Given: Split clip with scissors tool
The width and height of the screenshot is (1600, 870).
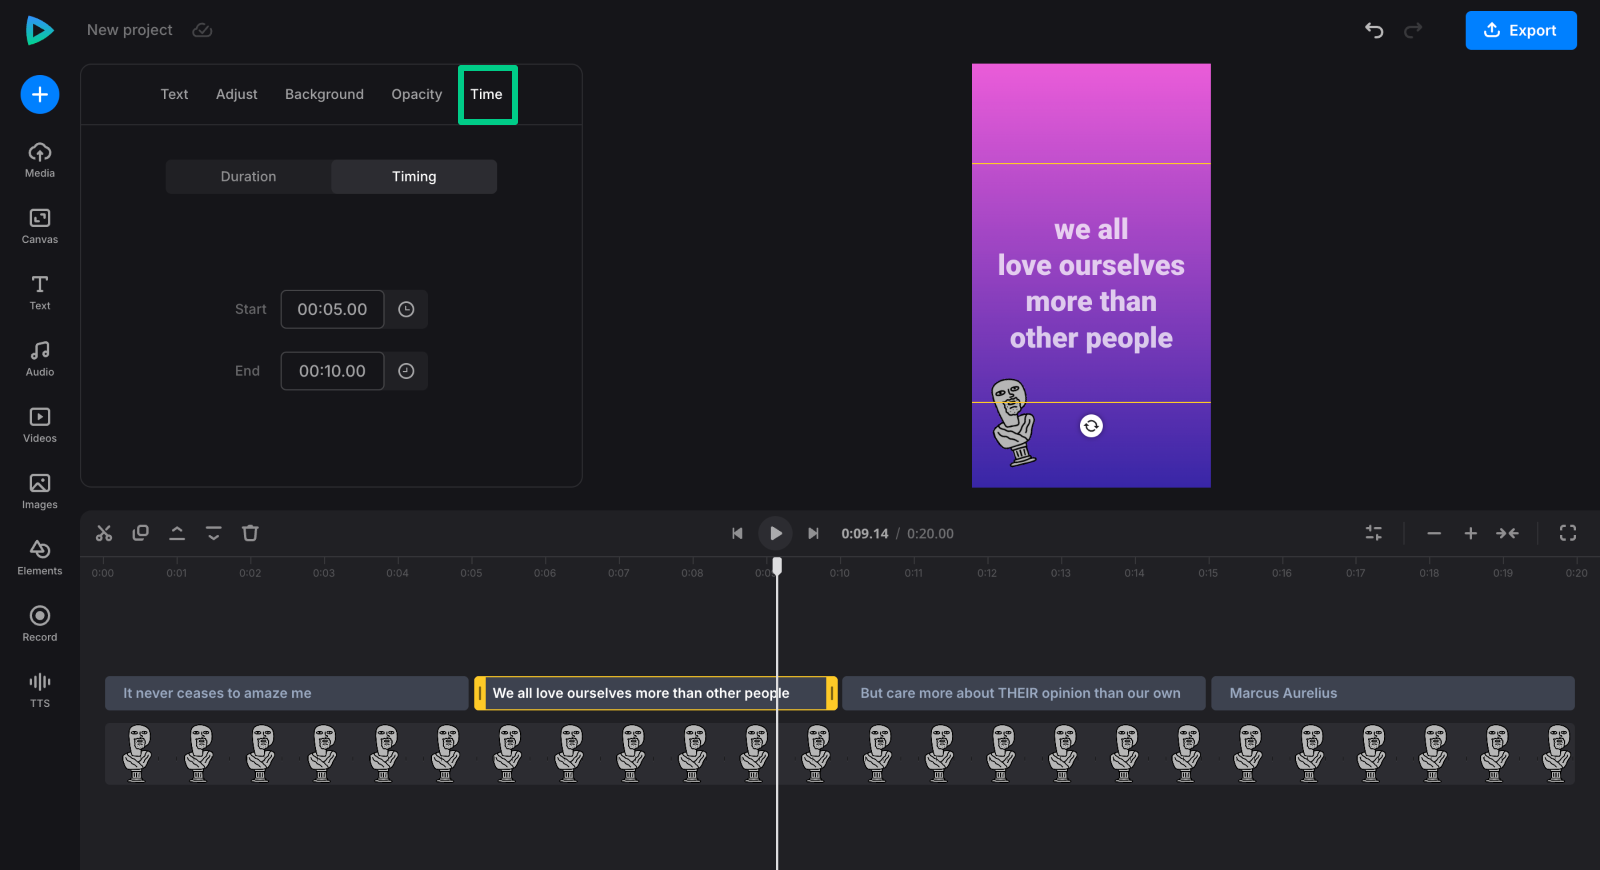Looking at the screenshot, I should (104, 533).
